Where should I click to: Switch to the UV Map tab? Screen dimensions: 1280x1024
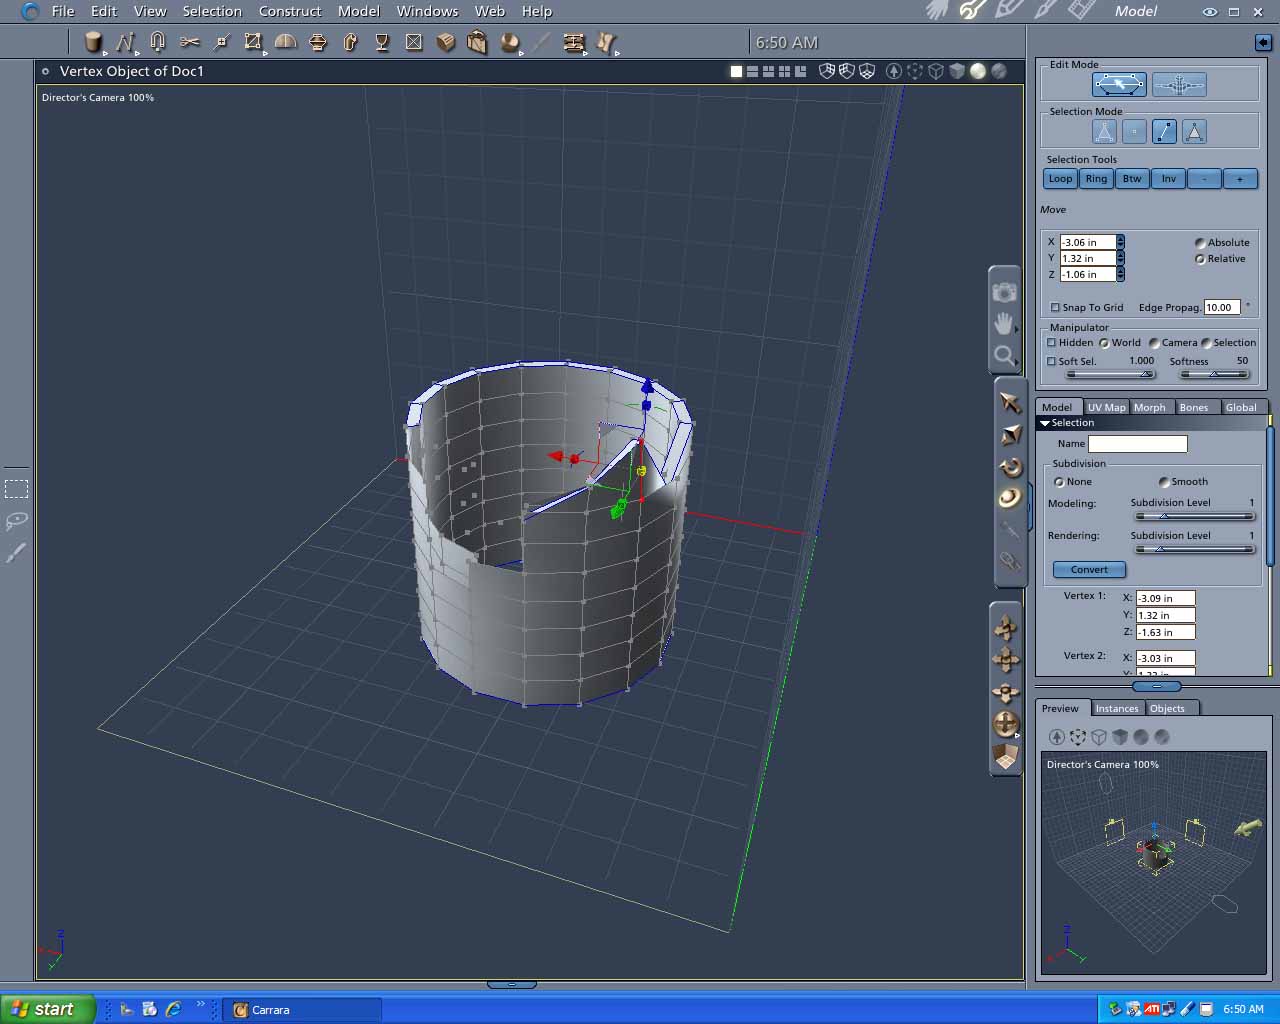tap(1106, 407)
